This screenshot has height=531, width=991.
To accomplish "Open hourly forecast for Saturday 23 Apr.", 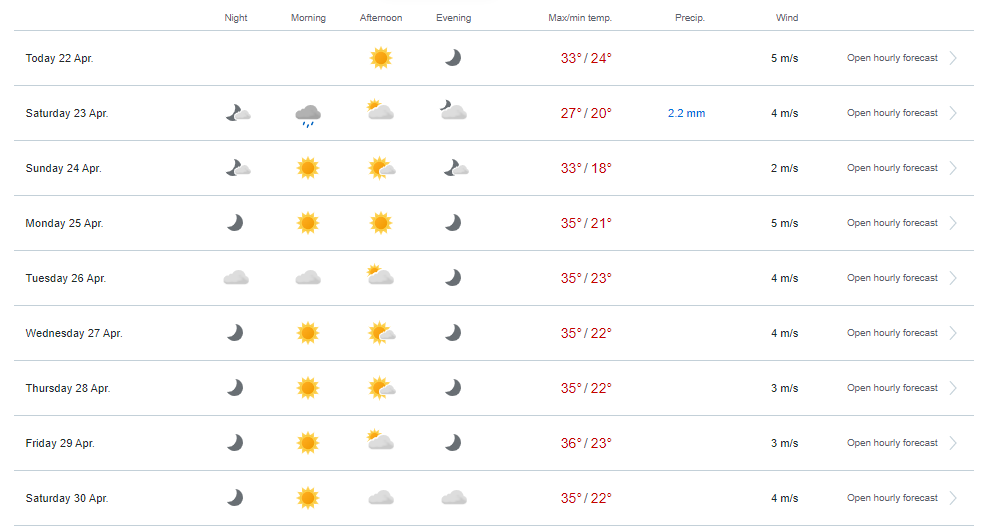I will (892, 113).
